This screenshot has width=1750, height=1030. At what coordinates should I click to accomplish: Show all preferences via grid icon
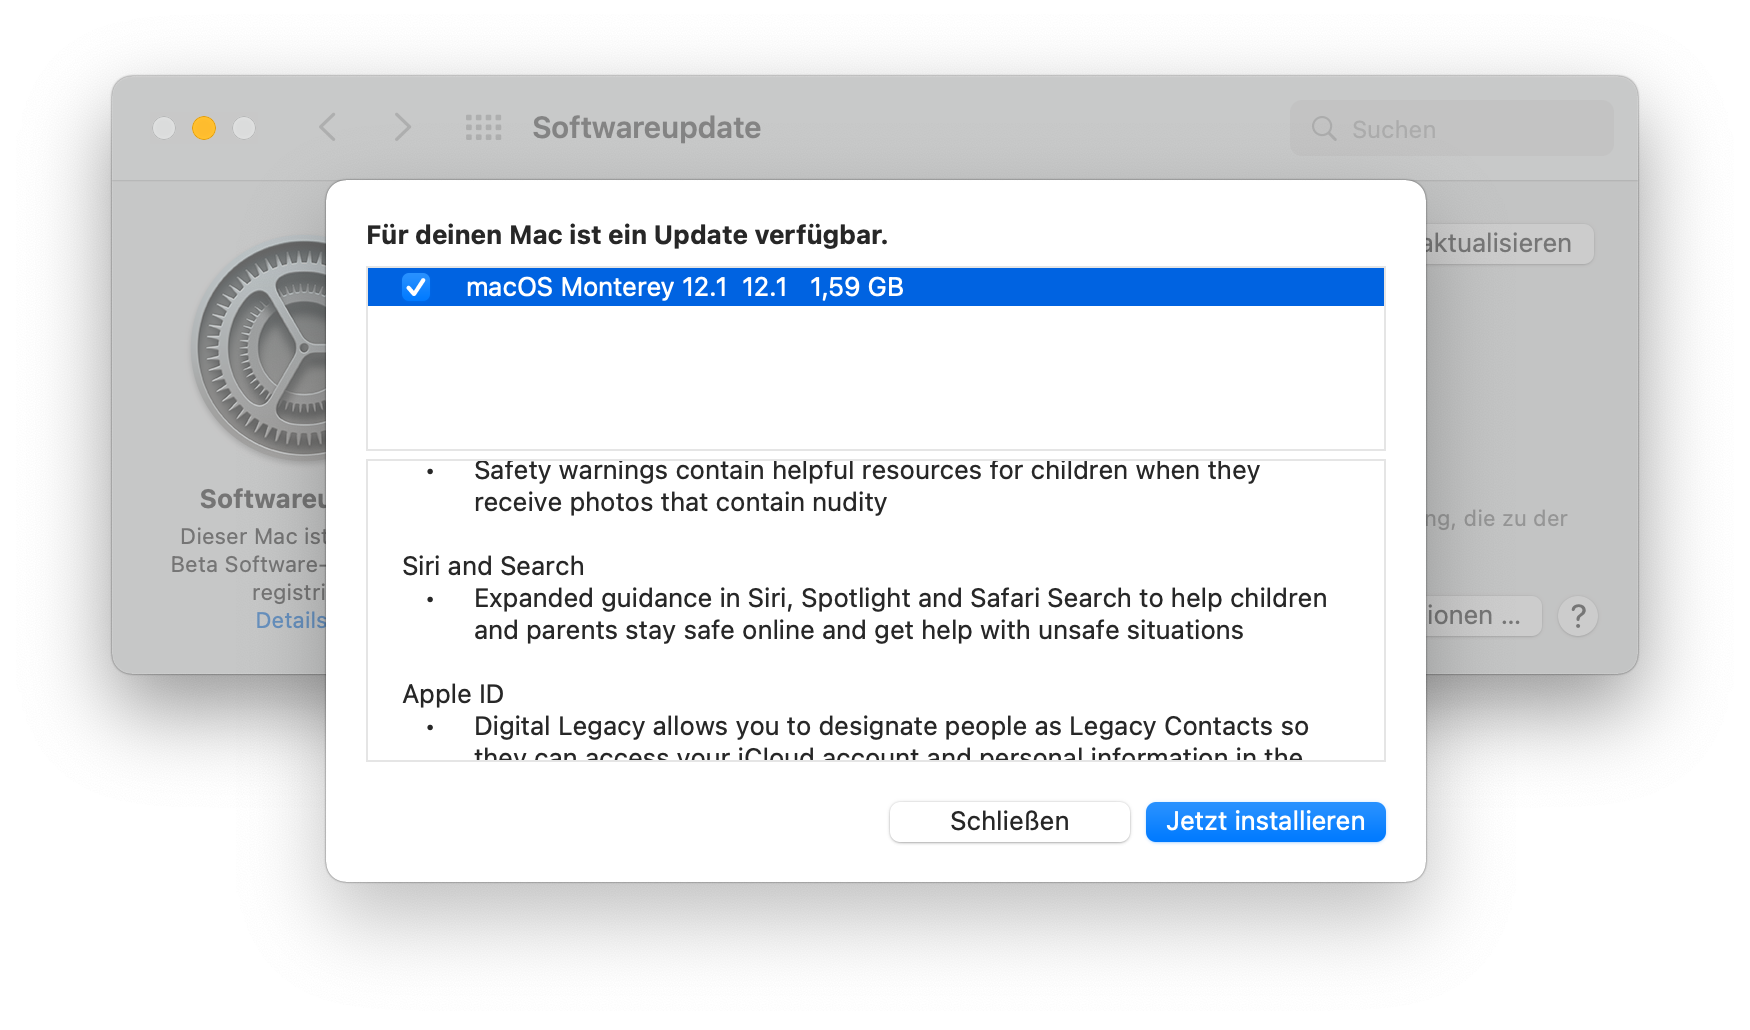coord(484,128)
